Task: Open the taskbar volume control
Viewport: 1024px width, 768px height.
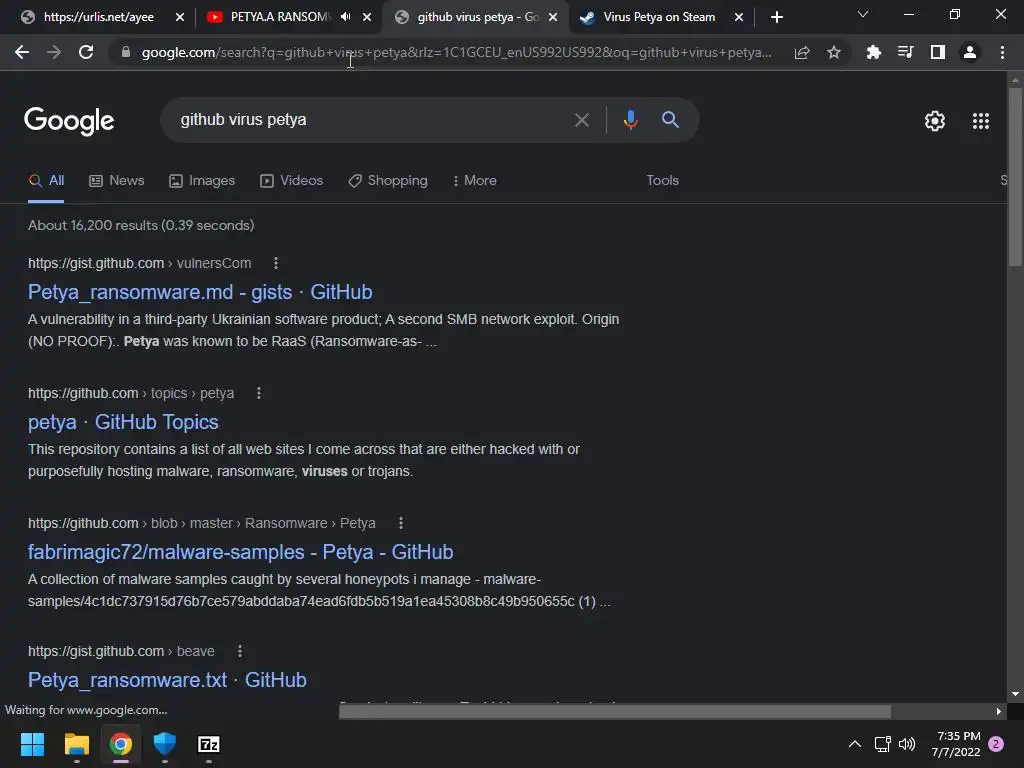Action: [907, 744]
